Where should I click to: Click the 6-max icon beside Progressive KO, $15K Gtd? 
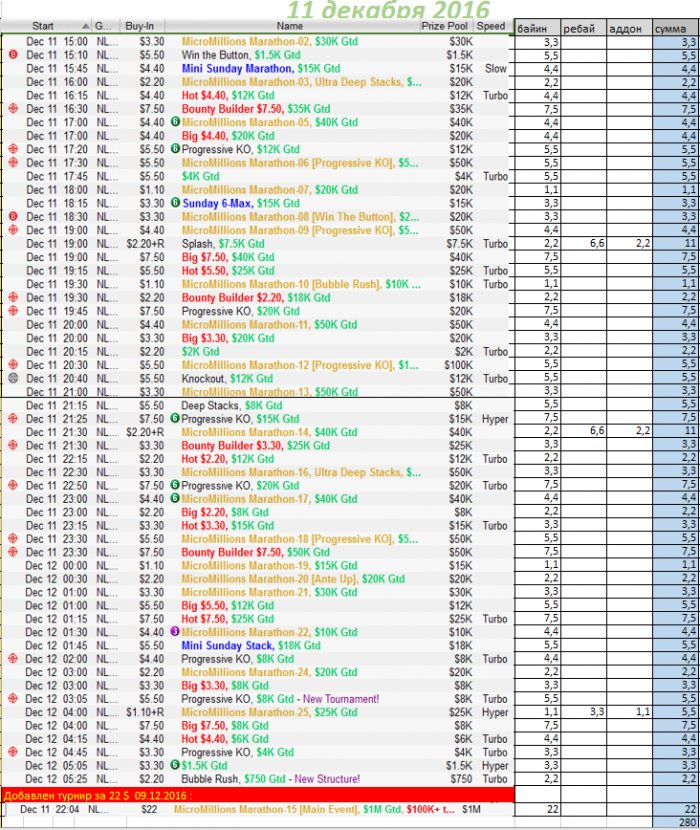(x=175, y=419)
